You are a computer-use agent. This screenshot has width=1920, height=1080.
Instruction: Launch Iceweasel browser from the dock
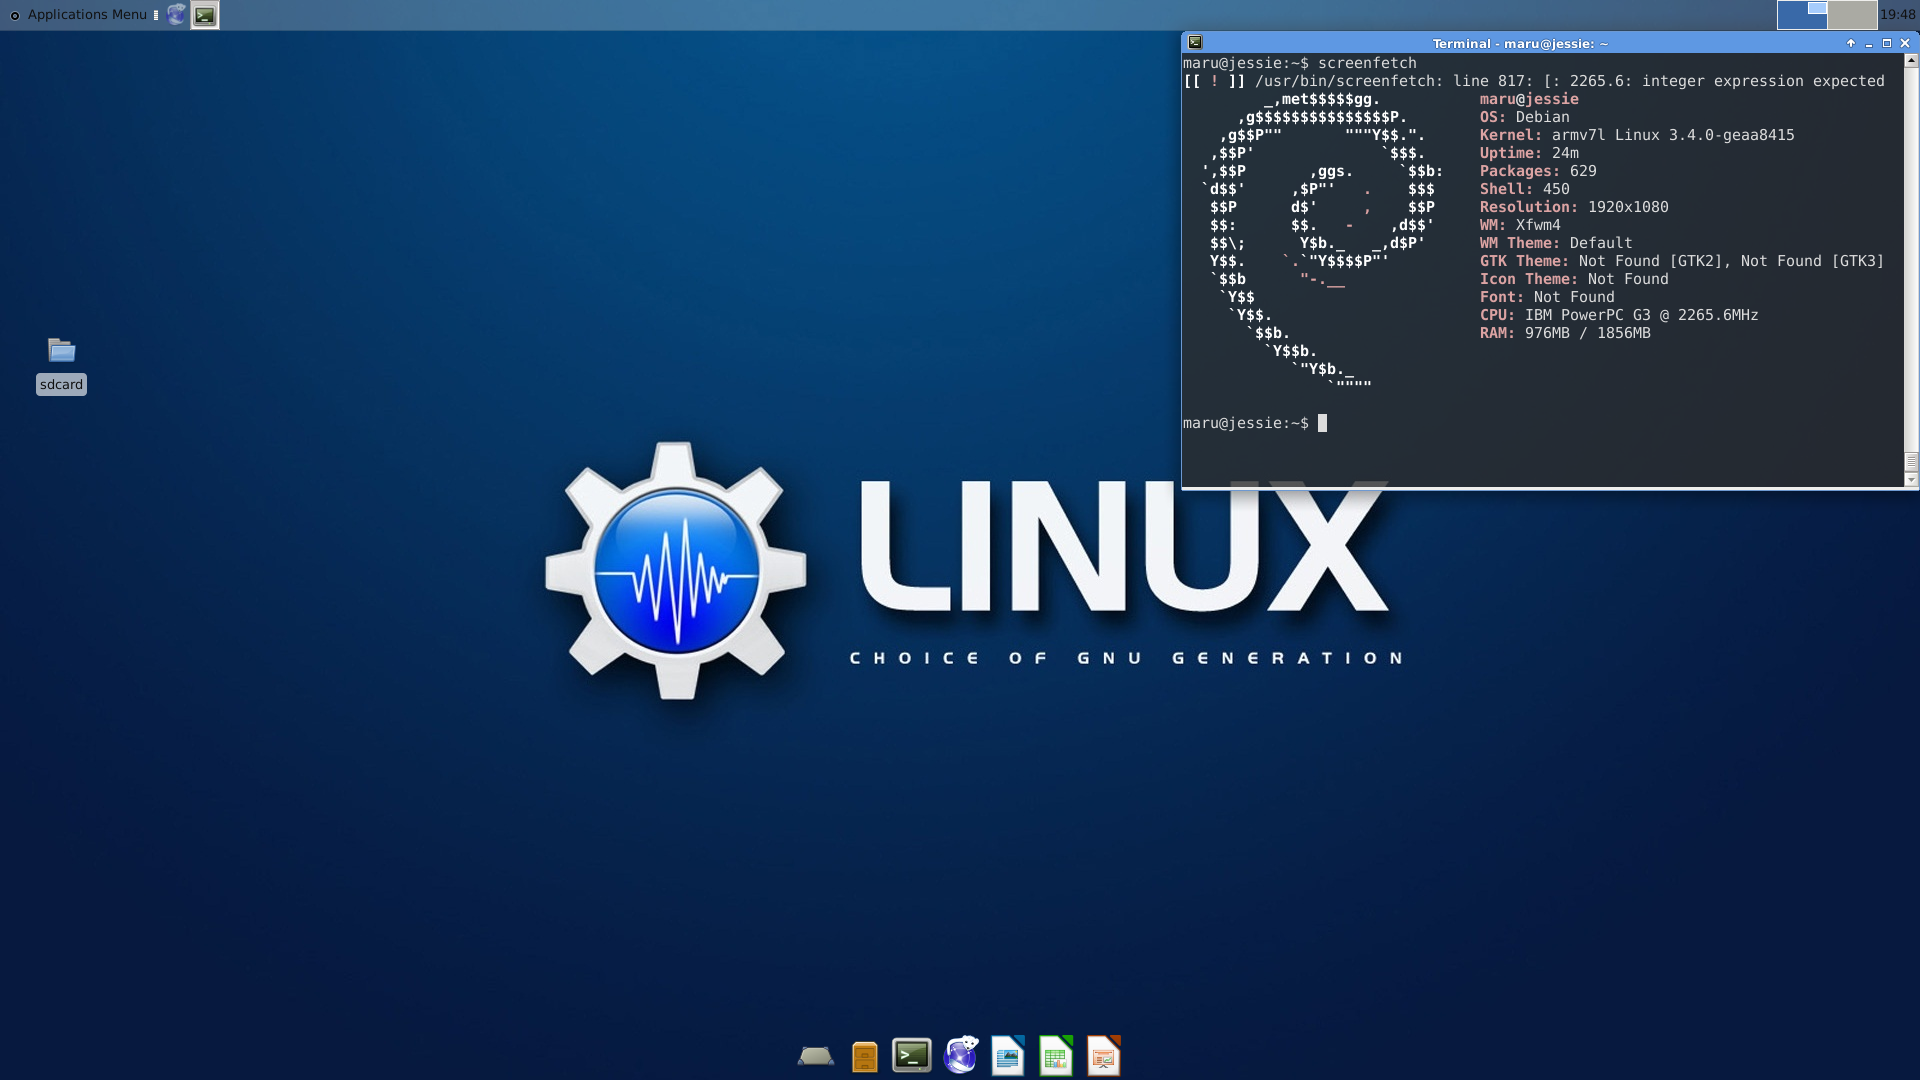point(960,1056)
